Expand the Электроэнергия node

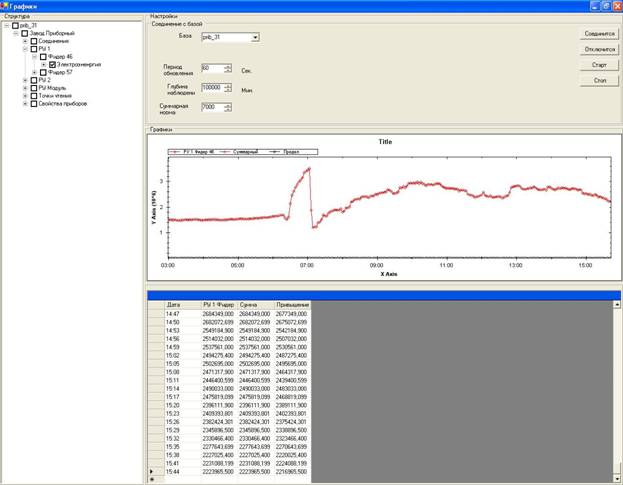(x=44, y=64)
